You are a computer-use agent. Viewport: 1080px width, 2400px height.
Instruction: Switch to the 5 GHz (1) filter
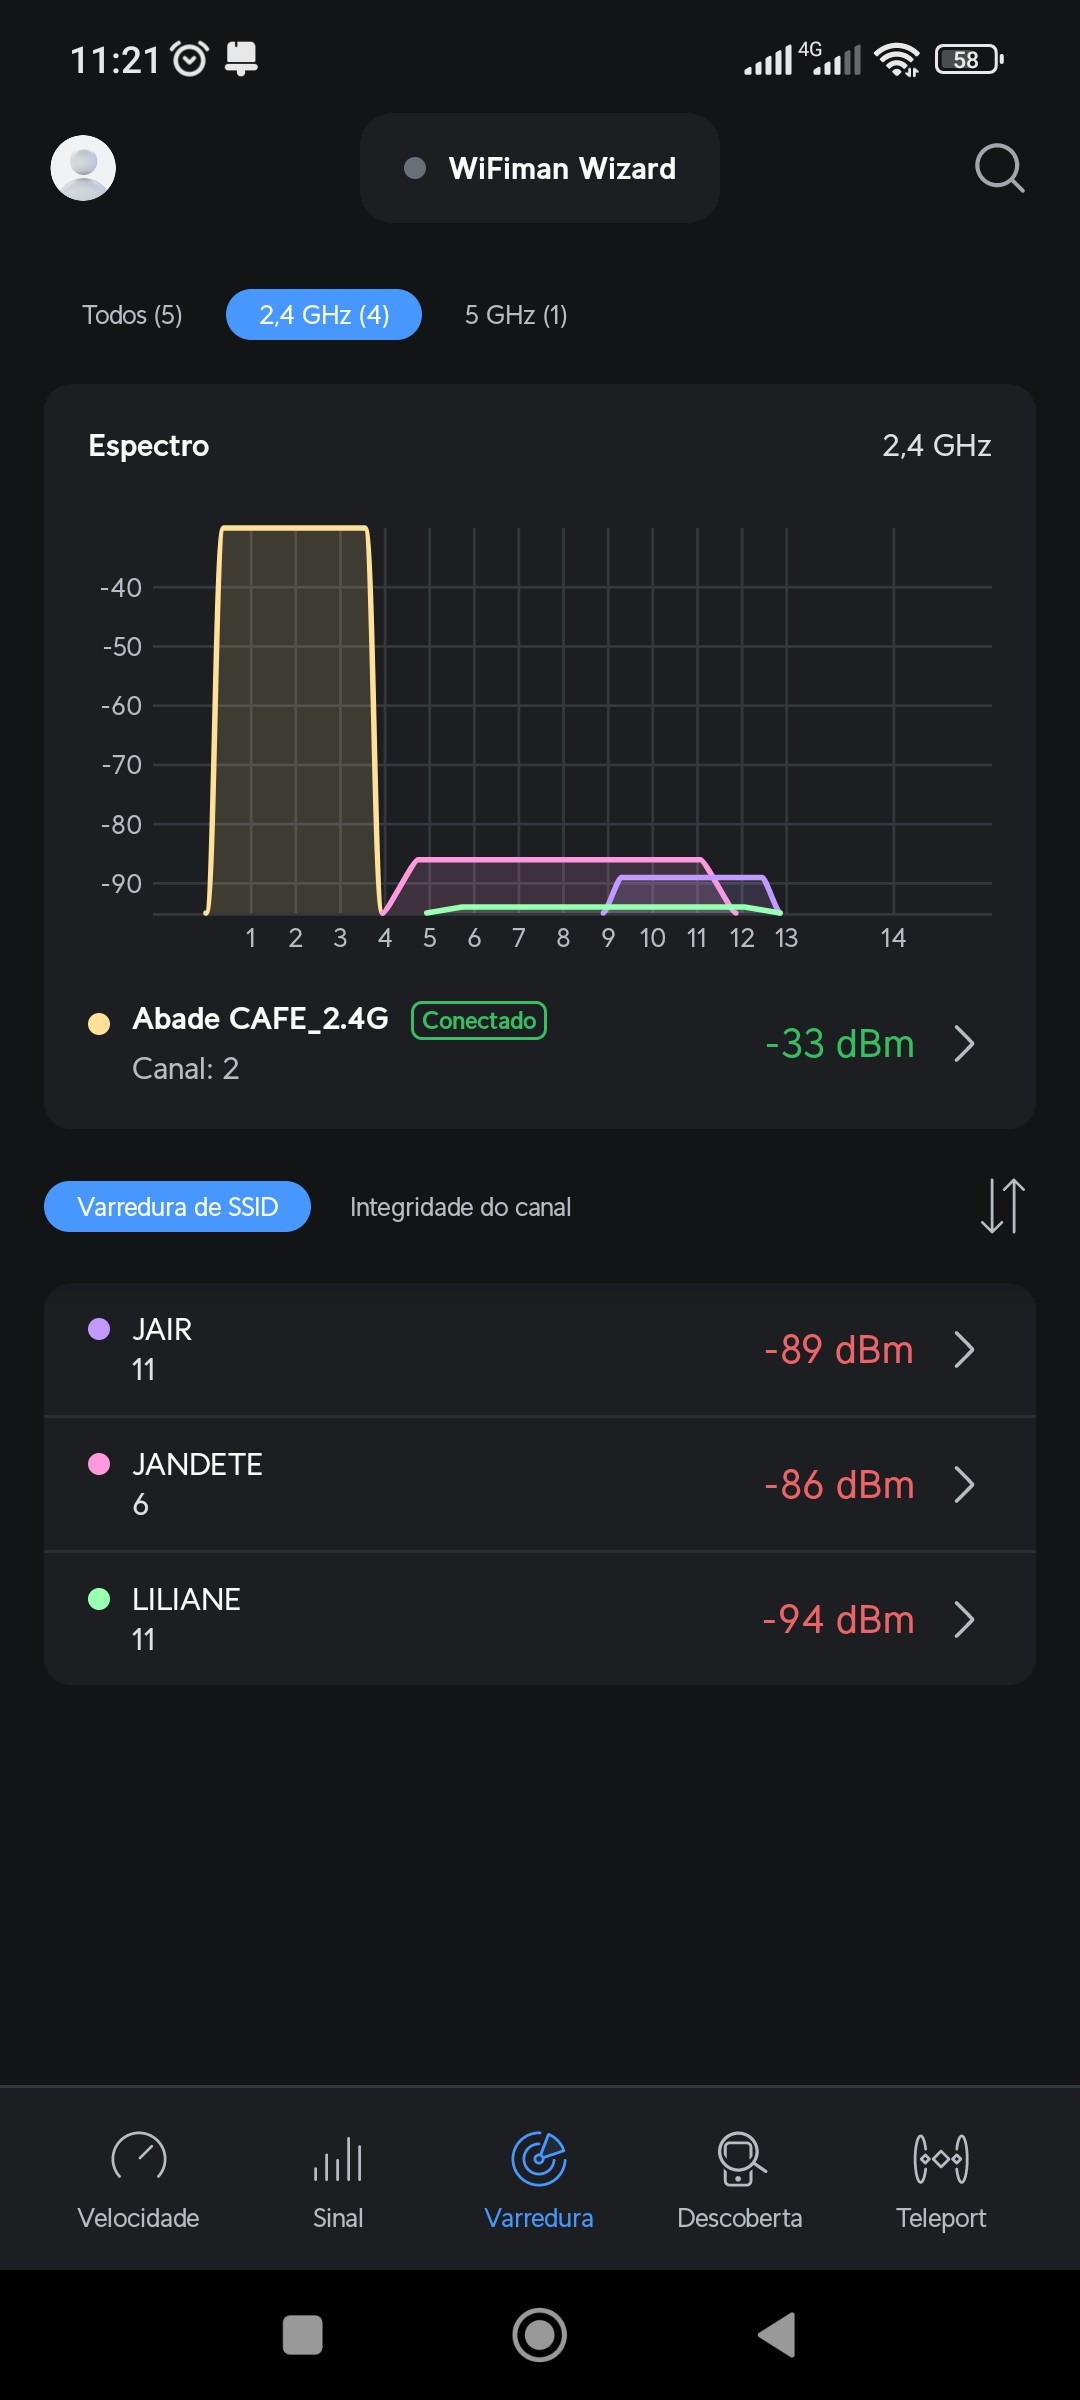pos(516,315)
